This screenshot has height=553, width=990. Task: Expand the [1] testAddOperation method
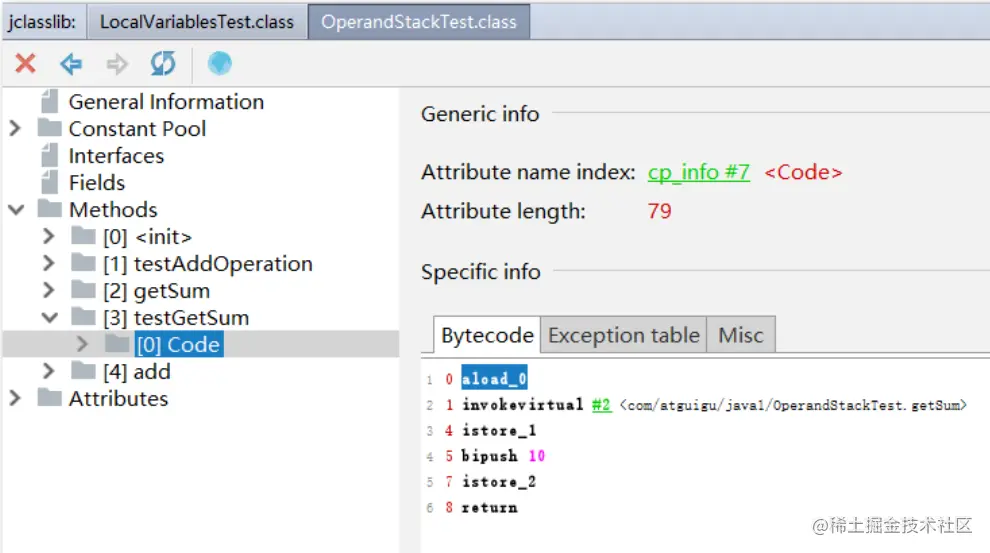[49, 263]
